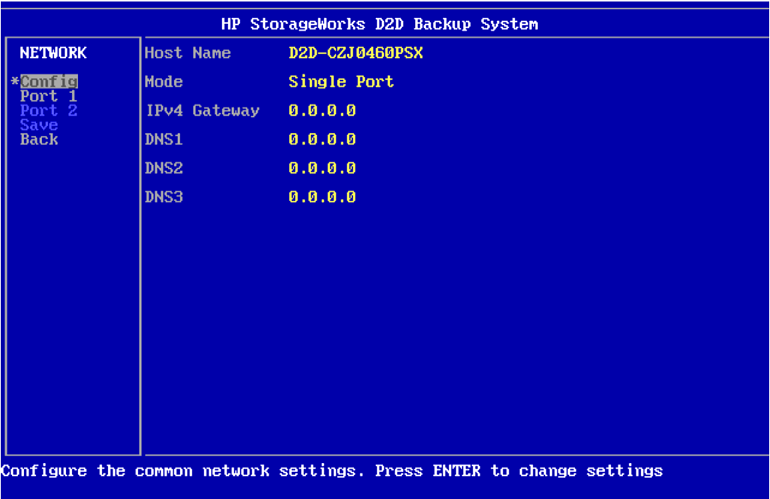Choose Save in the Network menu

[x=39, y=125]
